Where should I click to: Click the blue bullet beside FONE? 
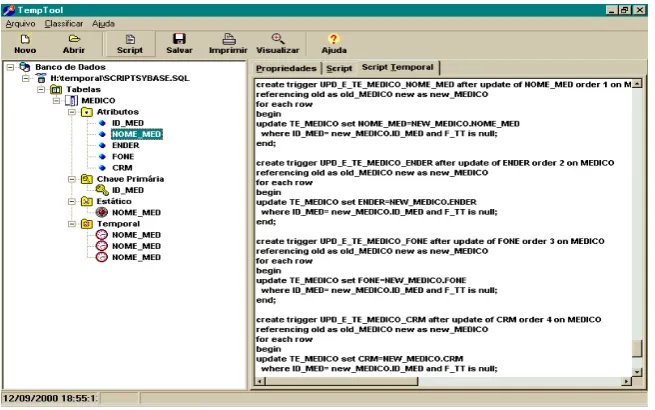pyautogui.click(x=102, y=157)
